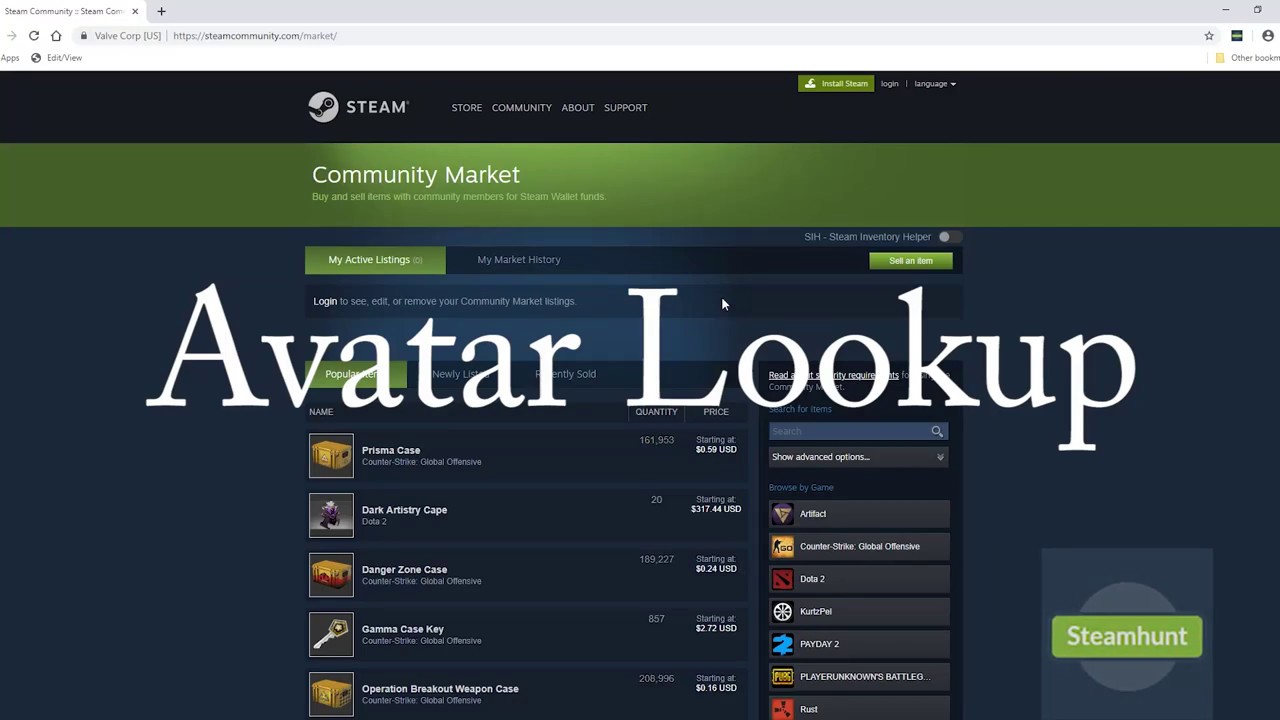This screenshot has height=720, width=1280.
Task: Click the PLAYERUNKNOWN'S BATTLEGROUNDS game icon
Action: (782, 677)
